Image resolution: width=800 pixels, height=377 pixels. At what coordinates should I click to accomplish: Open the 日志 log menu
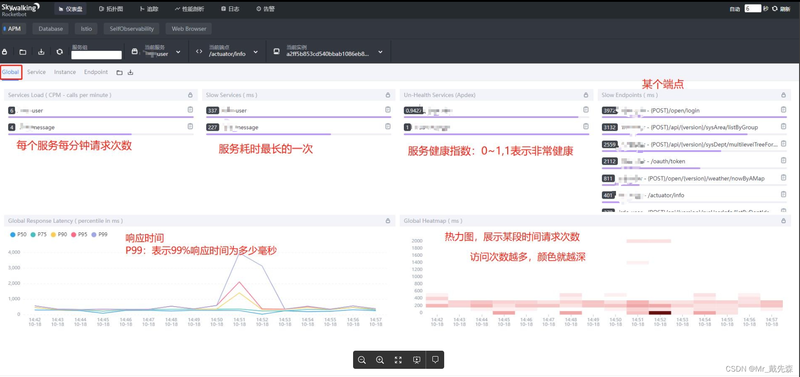click(231, 9)
